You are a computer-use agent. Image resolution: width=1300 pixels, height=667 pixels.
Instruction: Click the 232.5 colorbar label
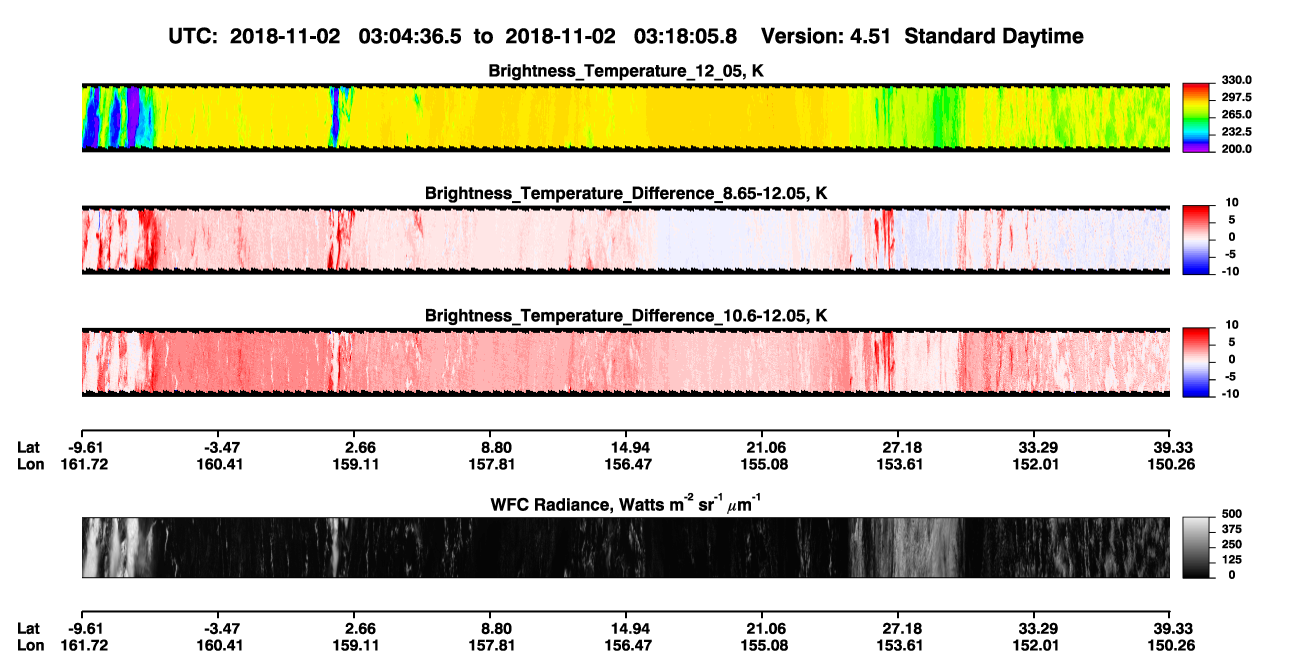pos(1238,131)
